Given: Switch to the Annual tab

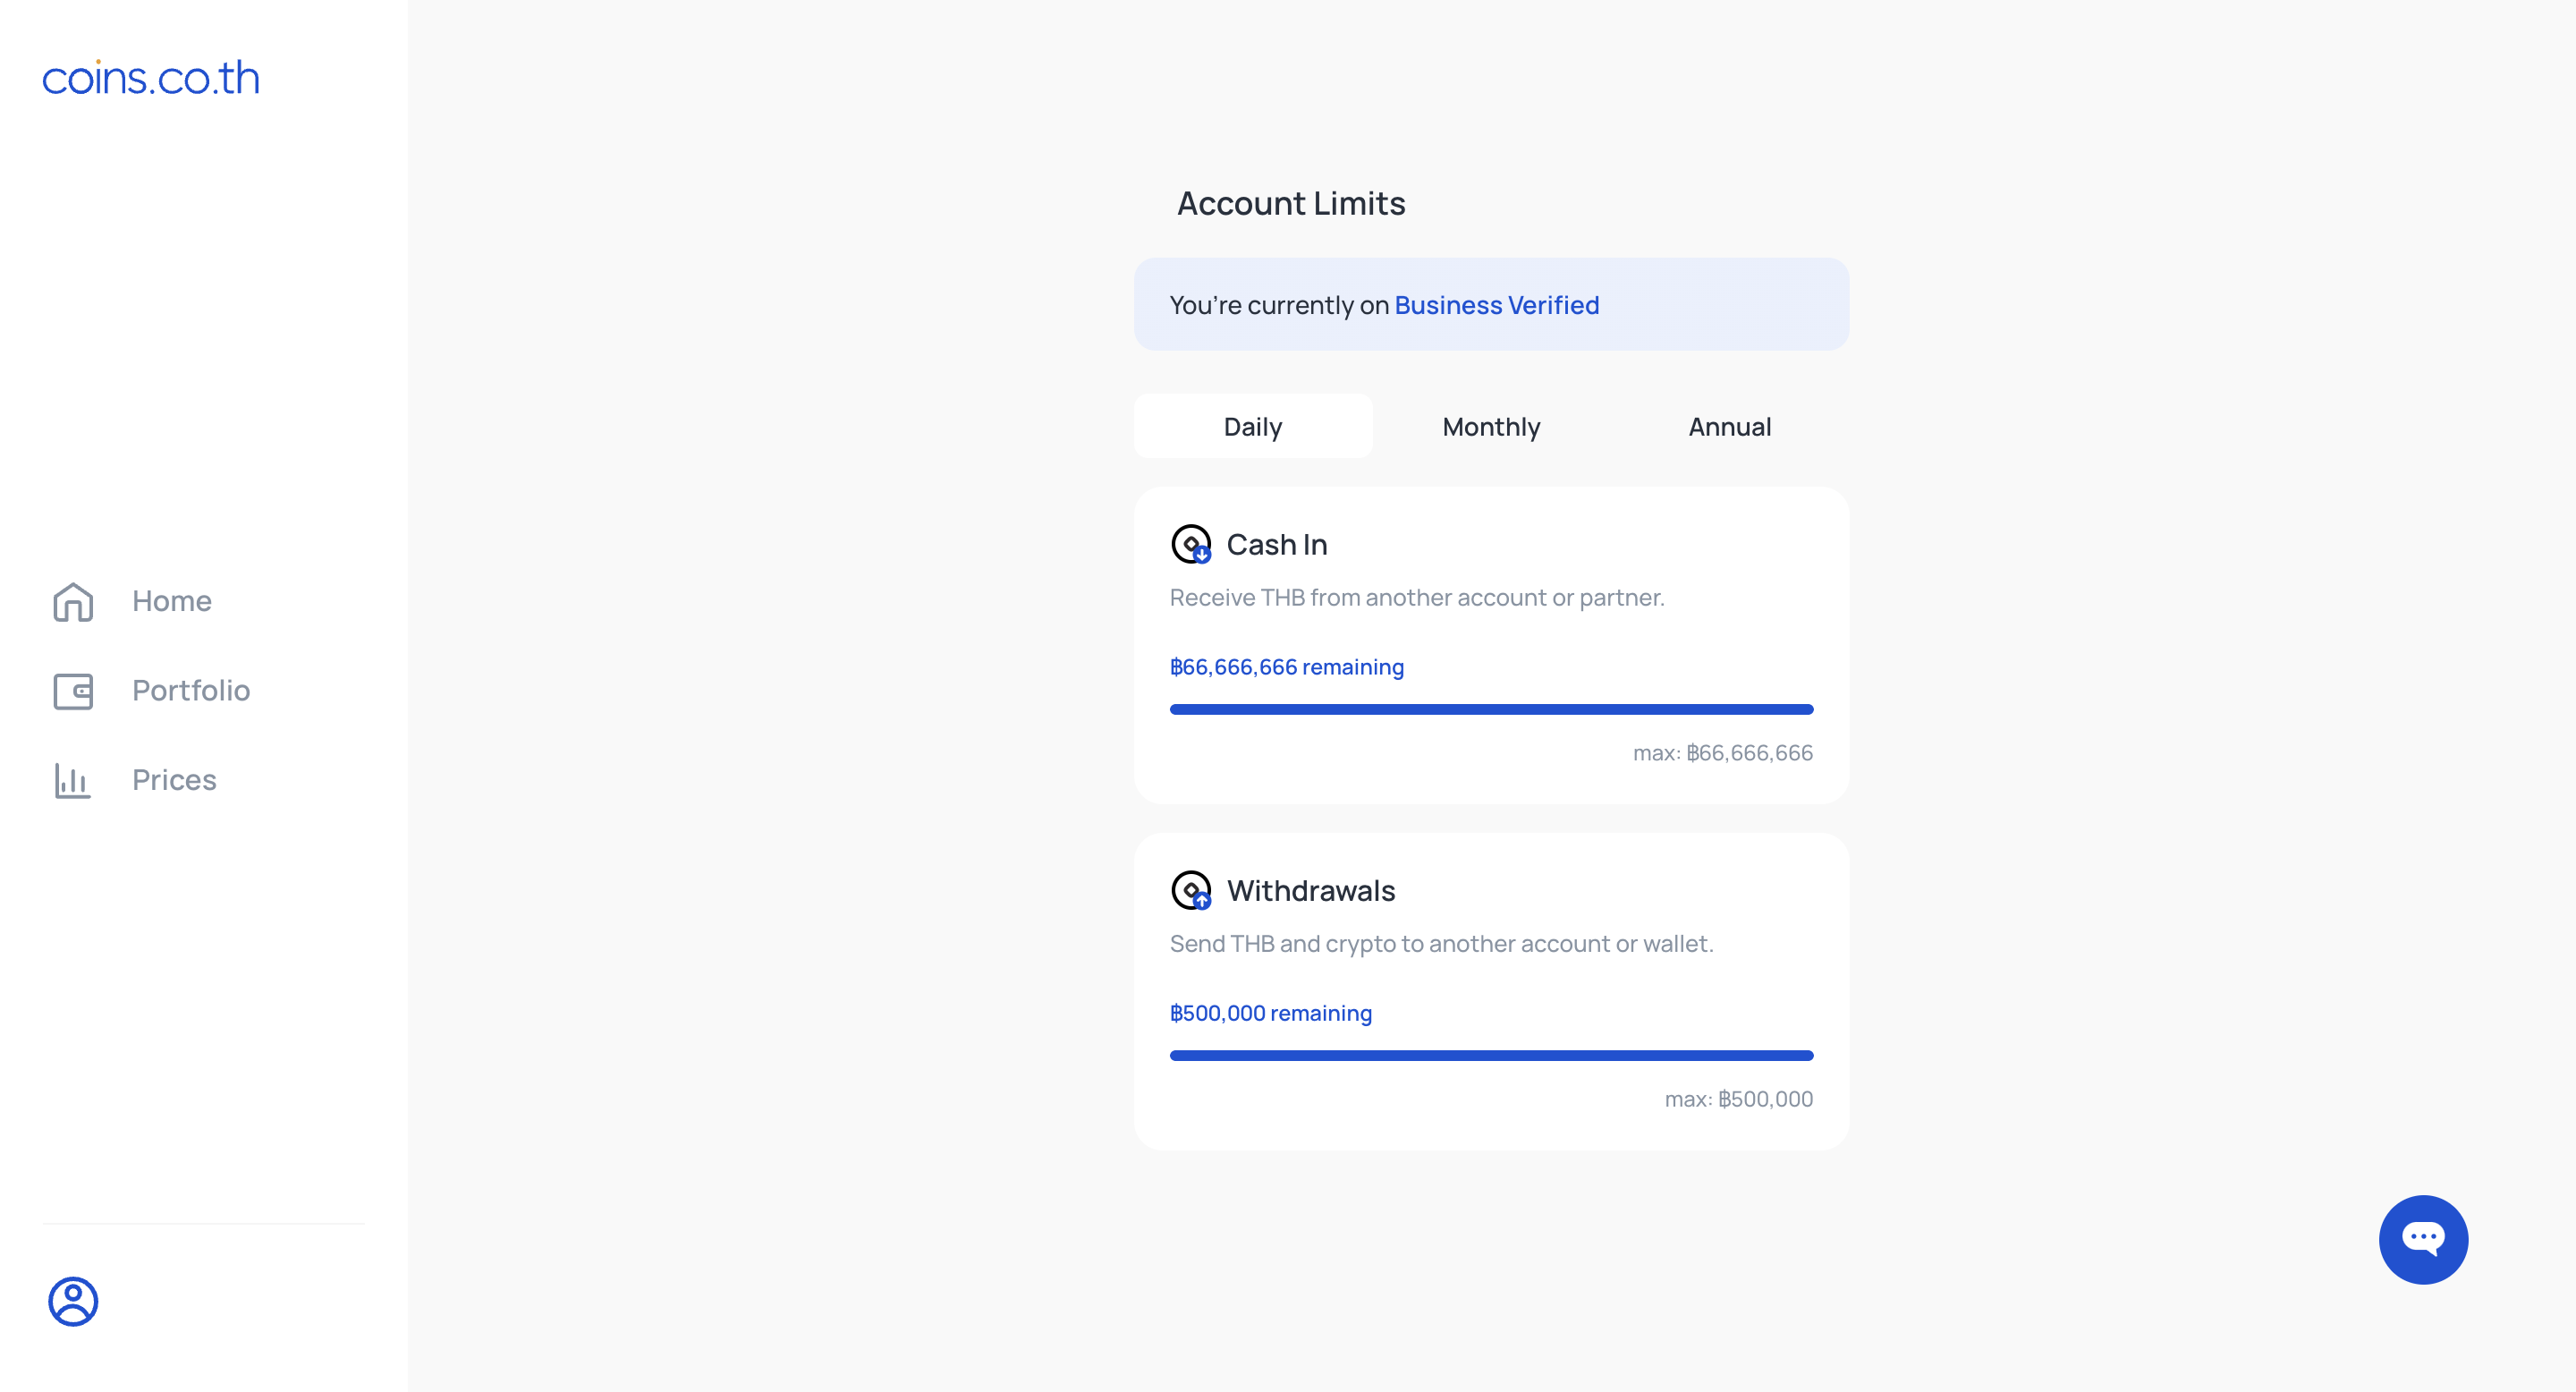Looking at the screenshot, I should (x=1730, y=426).
